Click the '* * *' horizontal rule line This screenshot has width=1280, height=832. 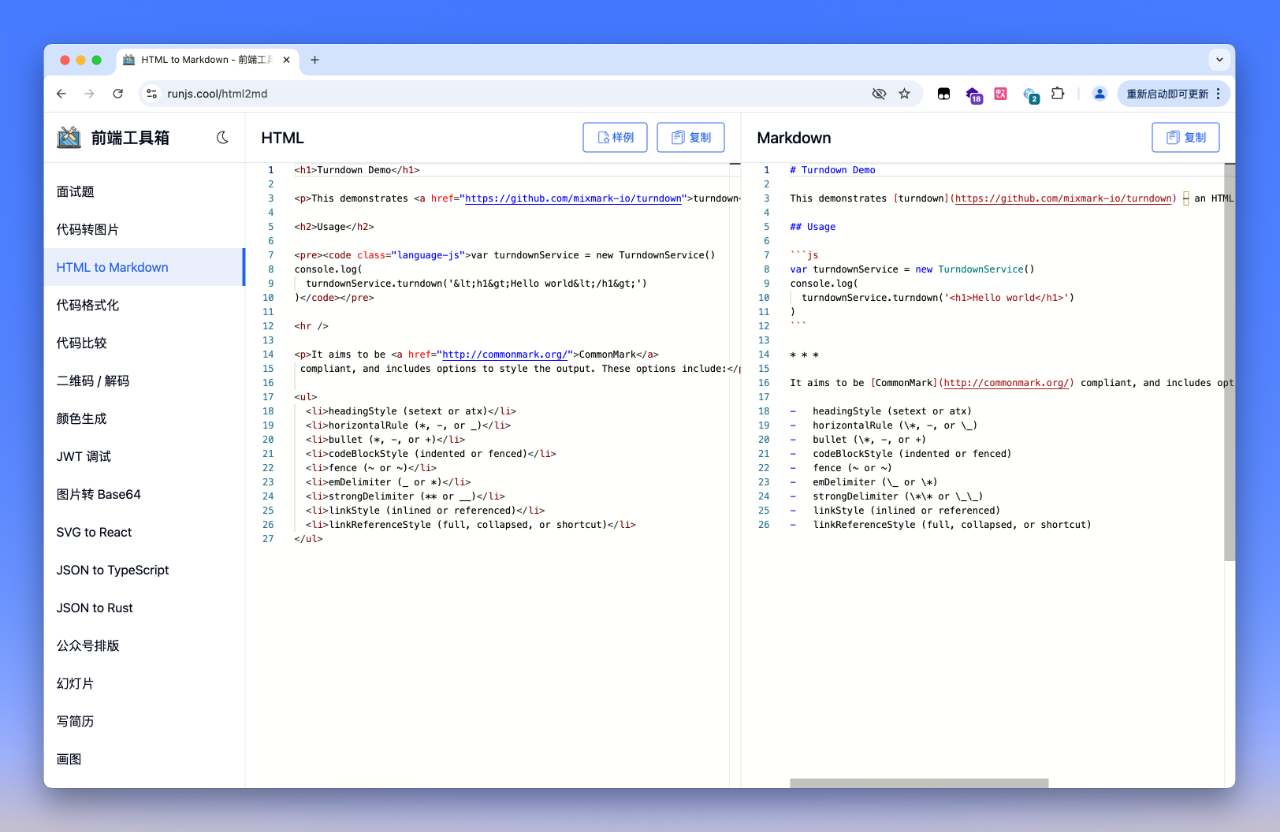tap(804, 355)
